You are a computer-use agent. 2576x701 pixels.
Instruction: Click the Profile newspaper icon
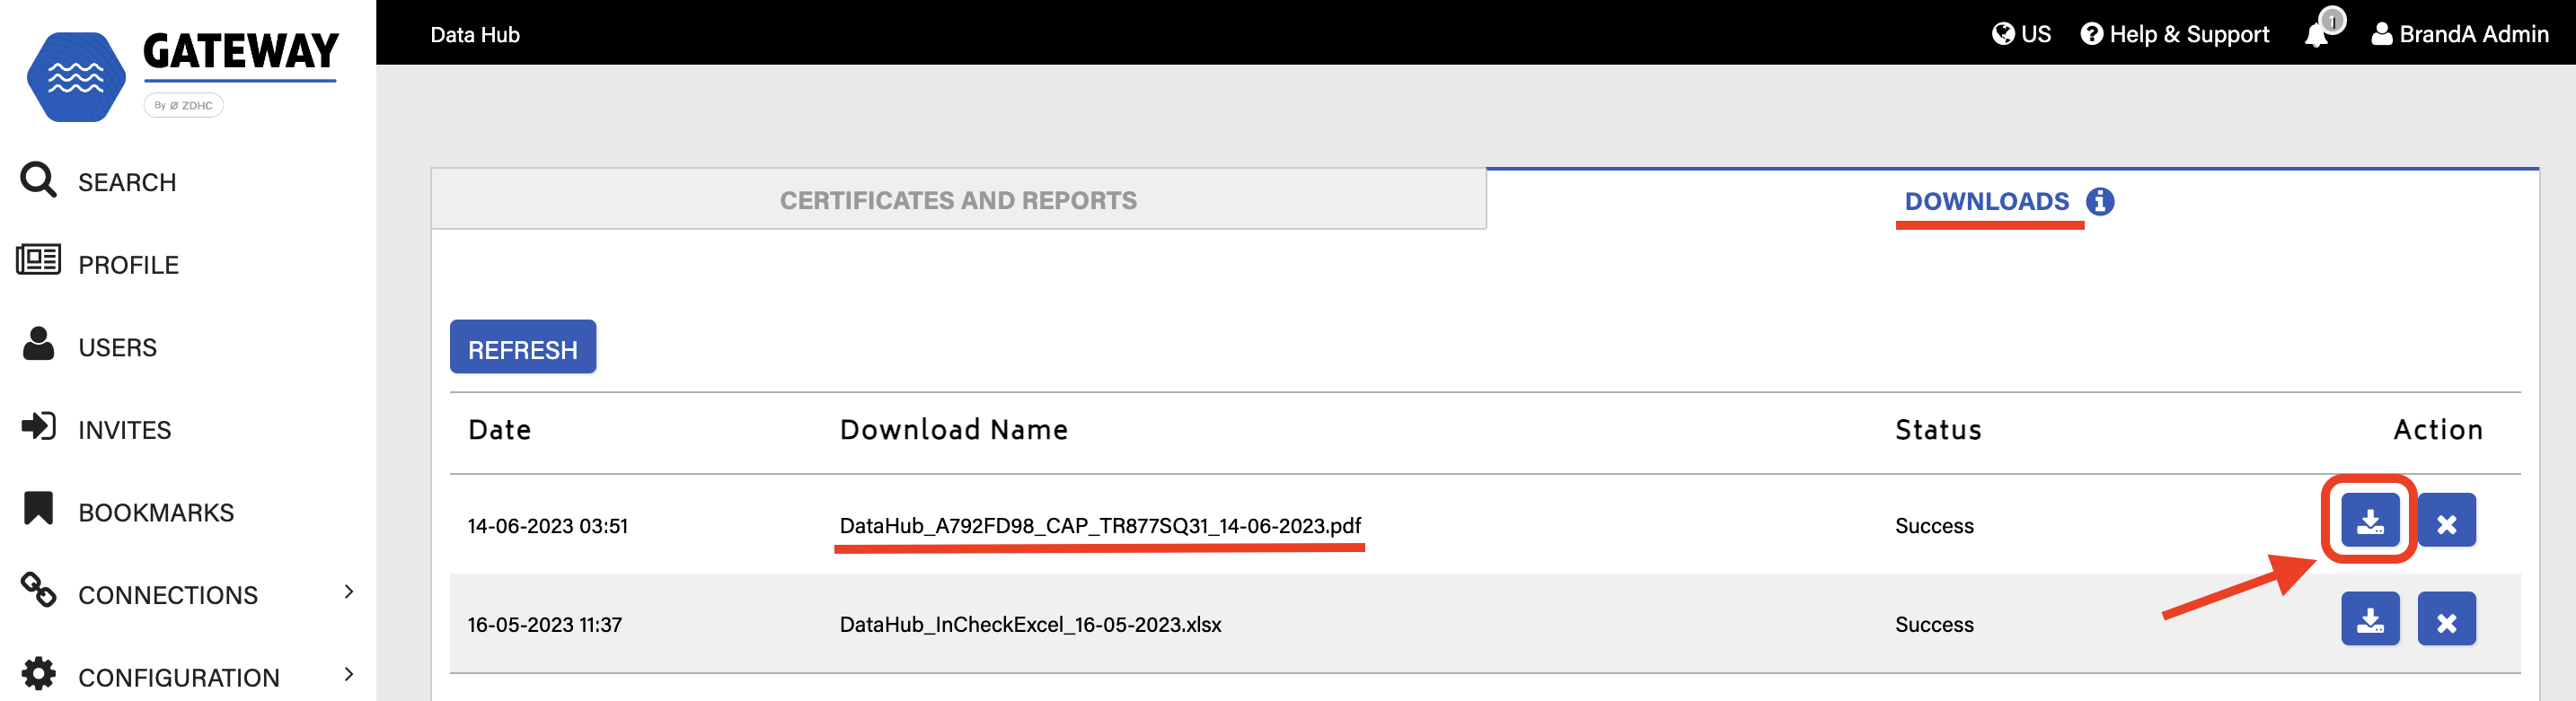(x=39, y=261)
